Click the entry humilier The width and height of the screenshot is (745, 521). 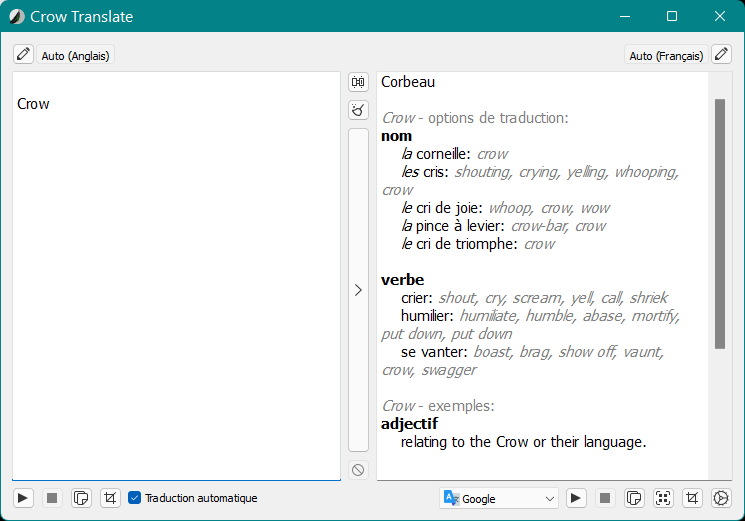tap(427, 316)
